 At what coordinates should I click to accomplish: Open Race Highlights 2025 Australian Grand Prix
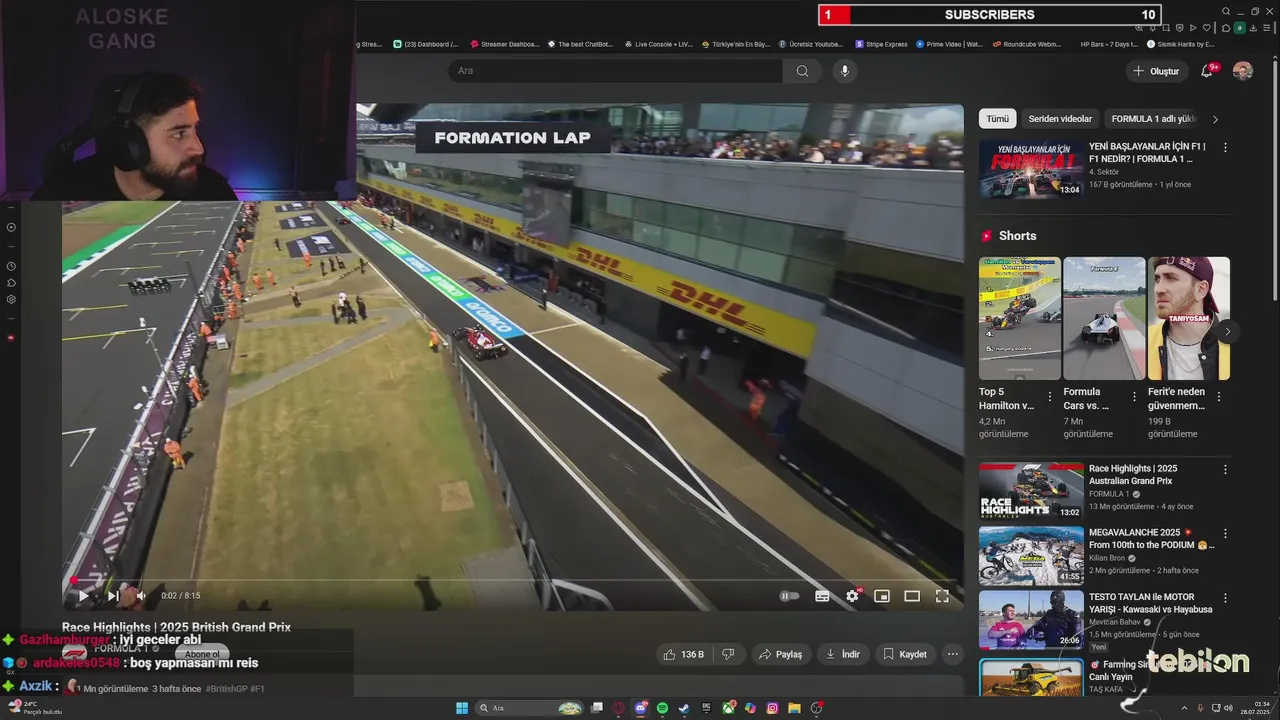[x=1031, y=490]
